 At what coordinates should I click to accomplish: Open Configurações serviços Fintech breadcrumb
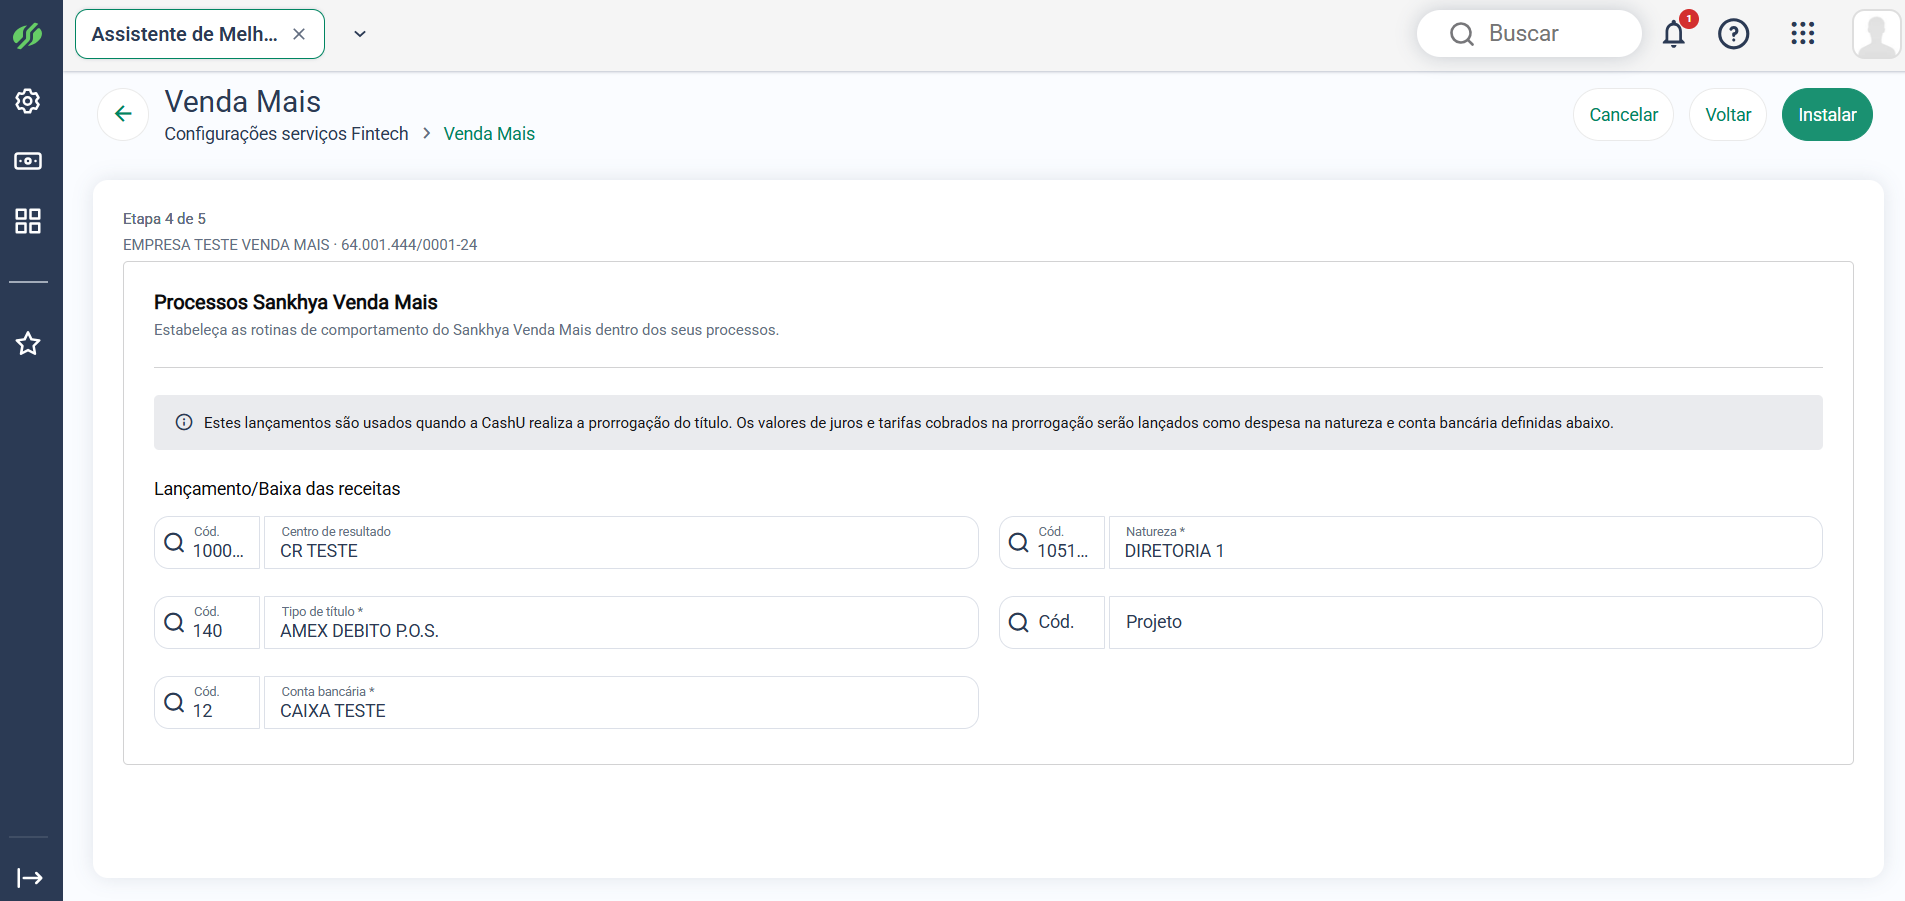[x=286, y=134]
